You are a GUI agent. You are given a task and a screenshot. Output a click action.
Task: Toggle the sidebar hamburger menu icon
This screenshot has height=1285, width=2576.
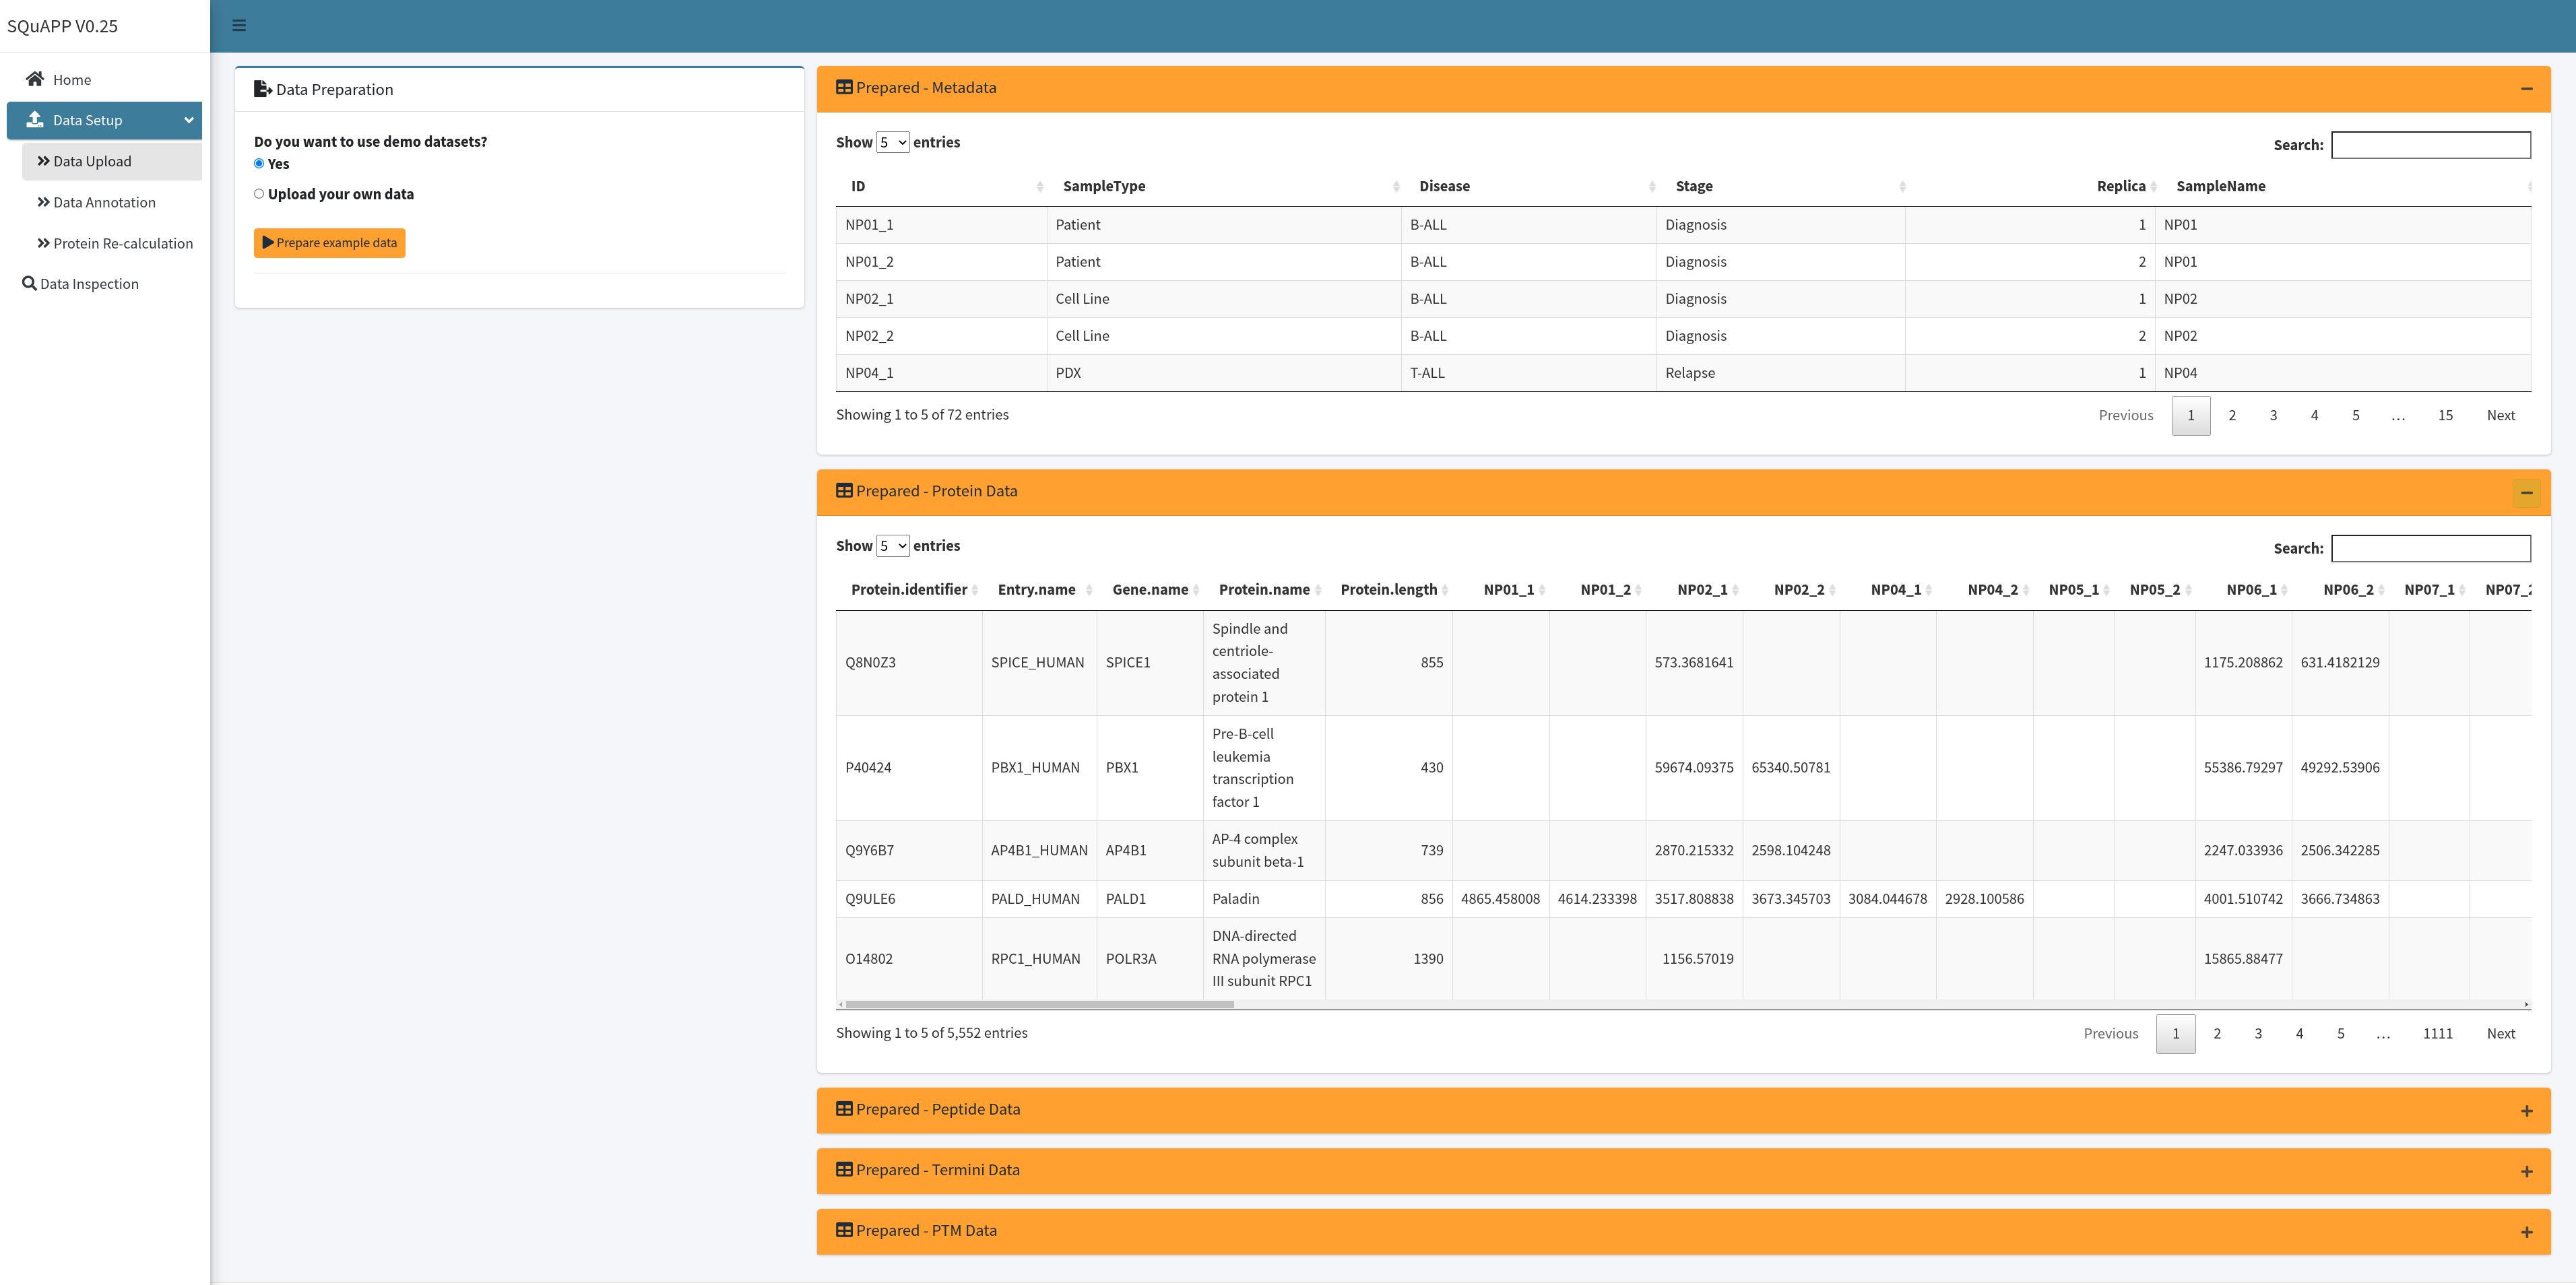coord(239,26)
